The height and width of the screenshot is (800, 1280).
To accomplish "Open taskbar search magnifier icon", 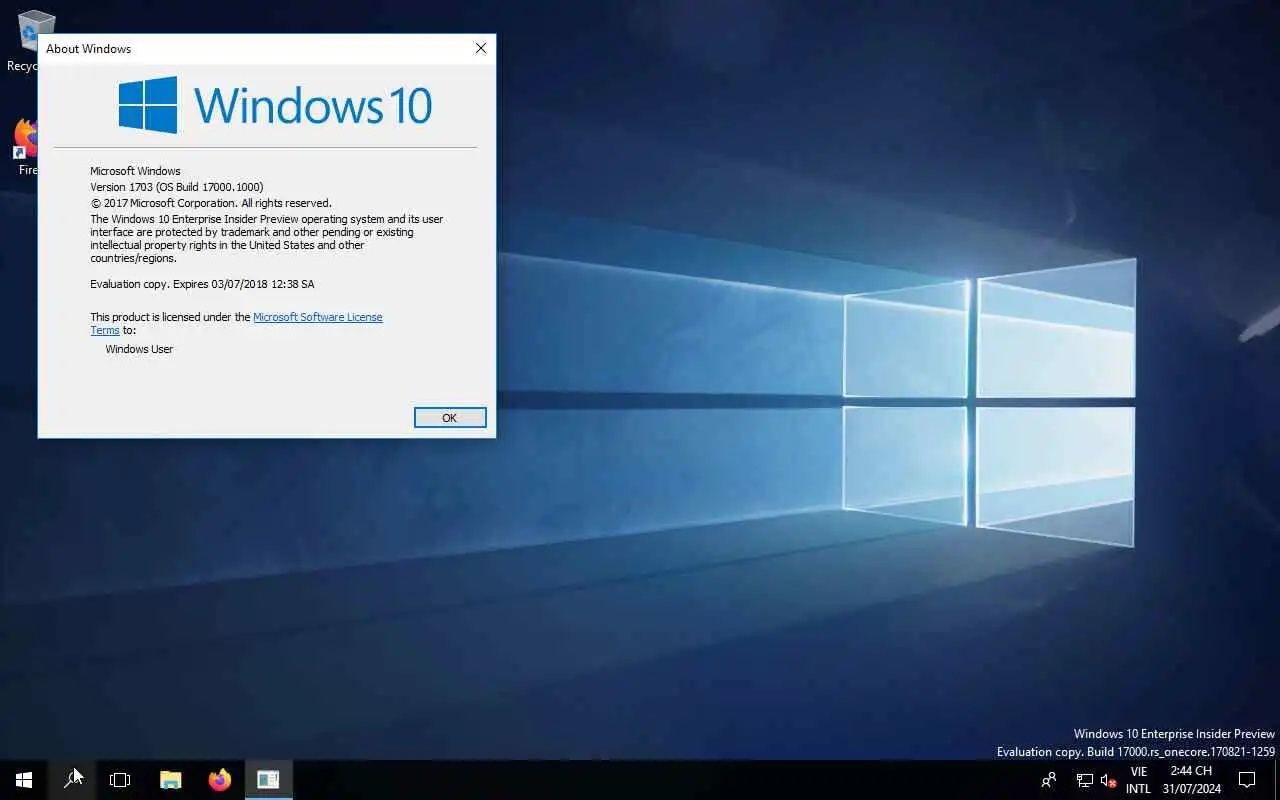I will tap(72, 780).
